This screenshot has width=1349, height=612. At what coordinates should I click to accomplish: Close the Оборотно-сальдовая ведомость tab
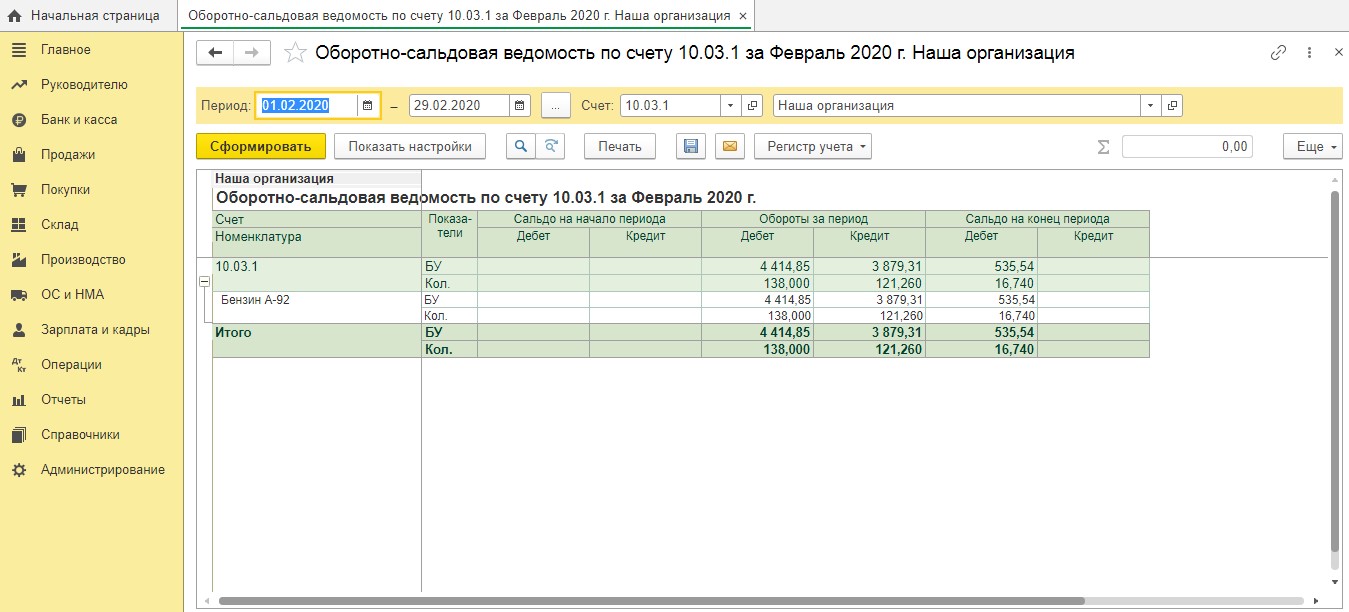coord(742,17)
